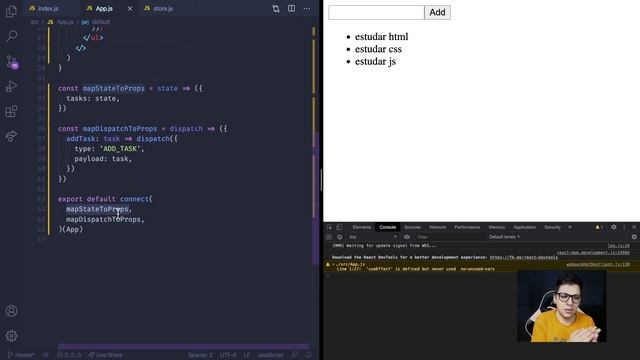Image resolution: width=640 pixels, height=360 pixels.
Task: Select the DevTools Console tab
Action: coord(387,227)
